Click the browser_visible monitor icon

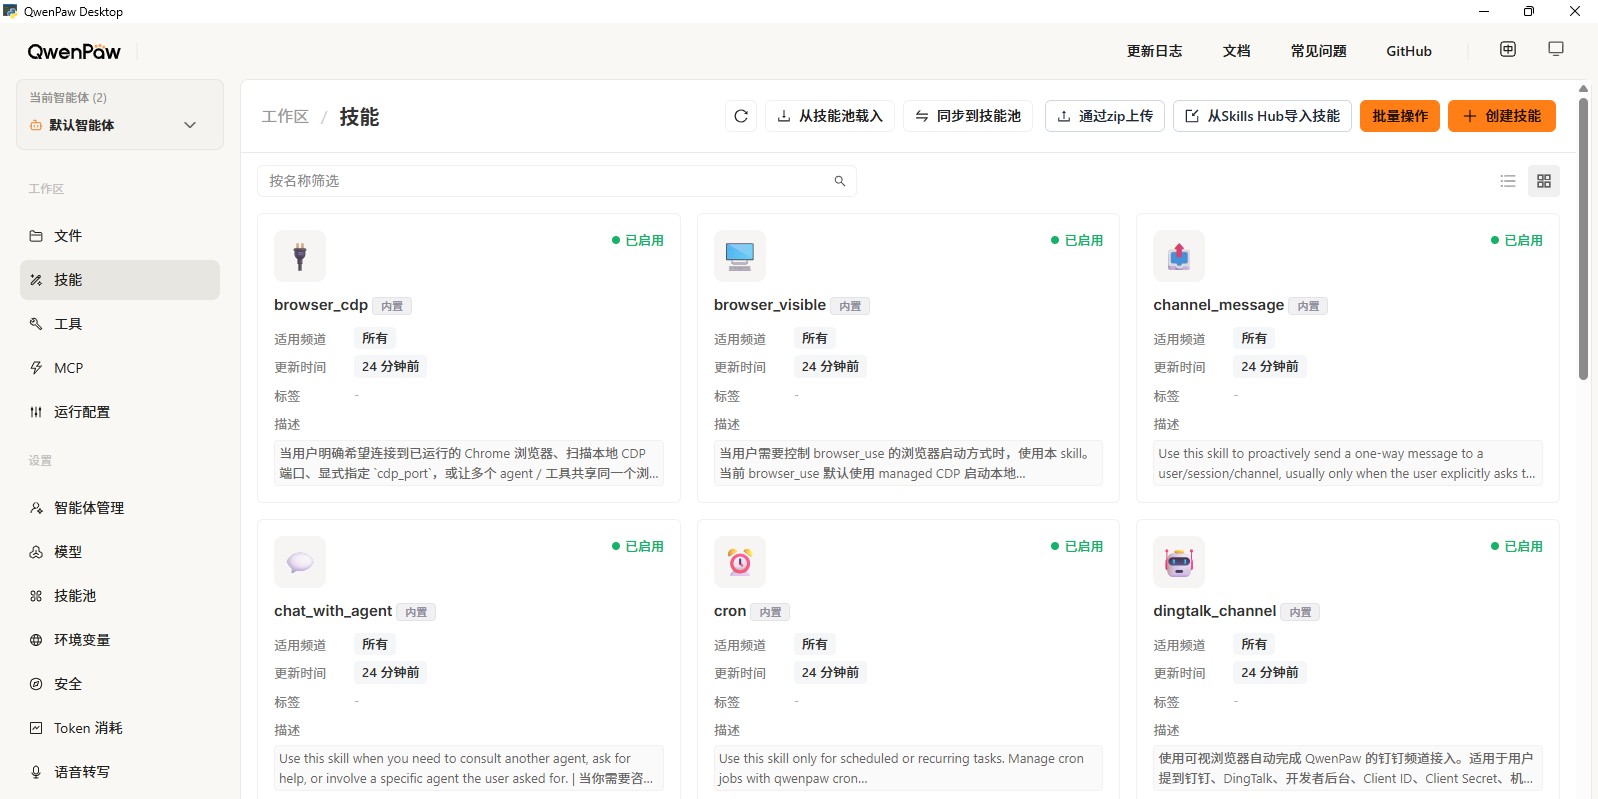pos(740,256)
